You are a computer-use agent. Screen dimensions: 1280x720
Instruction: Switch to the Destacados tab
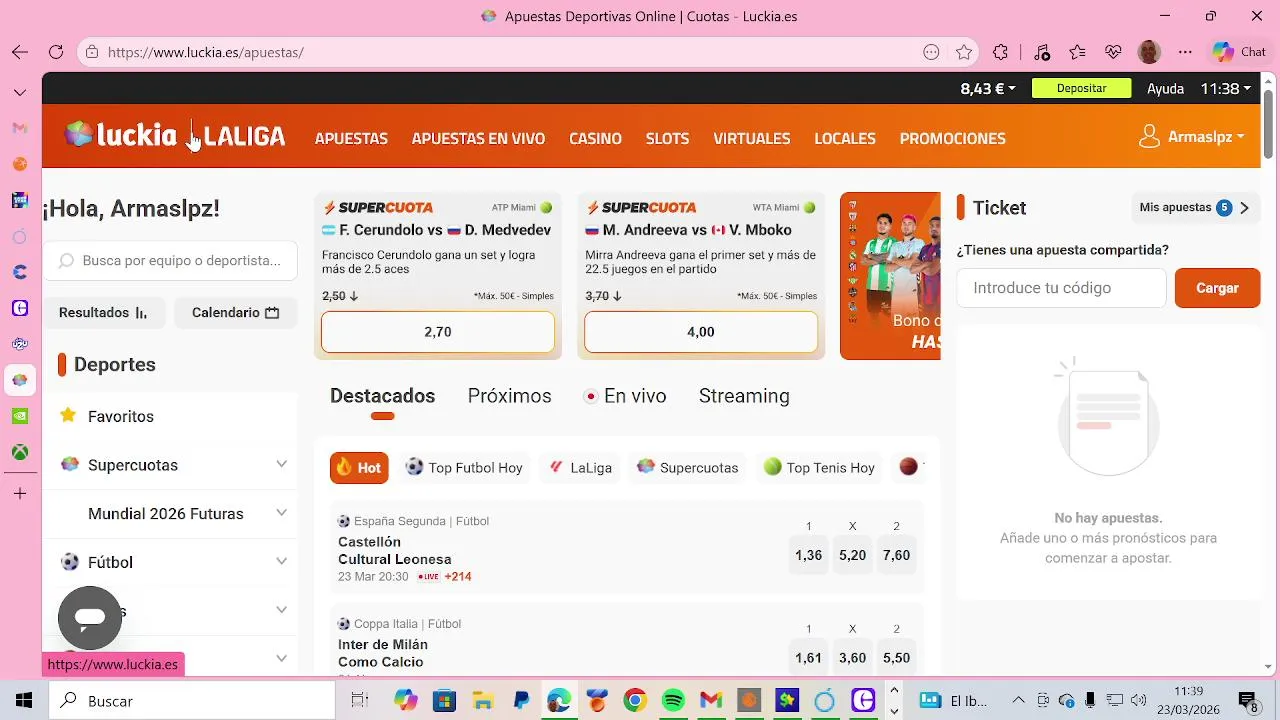point(382,396)
